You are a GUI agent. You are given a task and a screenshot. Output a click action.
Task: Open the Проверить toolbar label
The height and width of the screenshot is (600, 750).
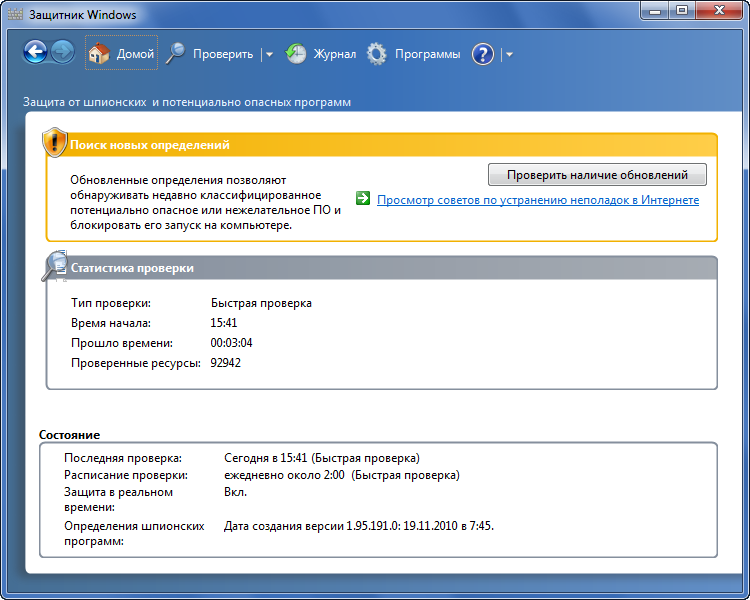point(223,54)
